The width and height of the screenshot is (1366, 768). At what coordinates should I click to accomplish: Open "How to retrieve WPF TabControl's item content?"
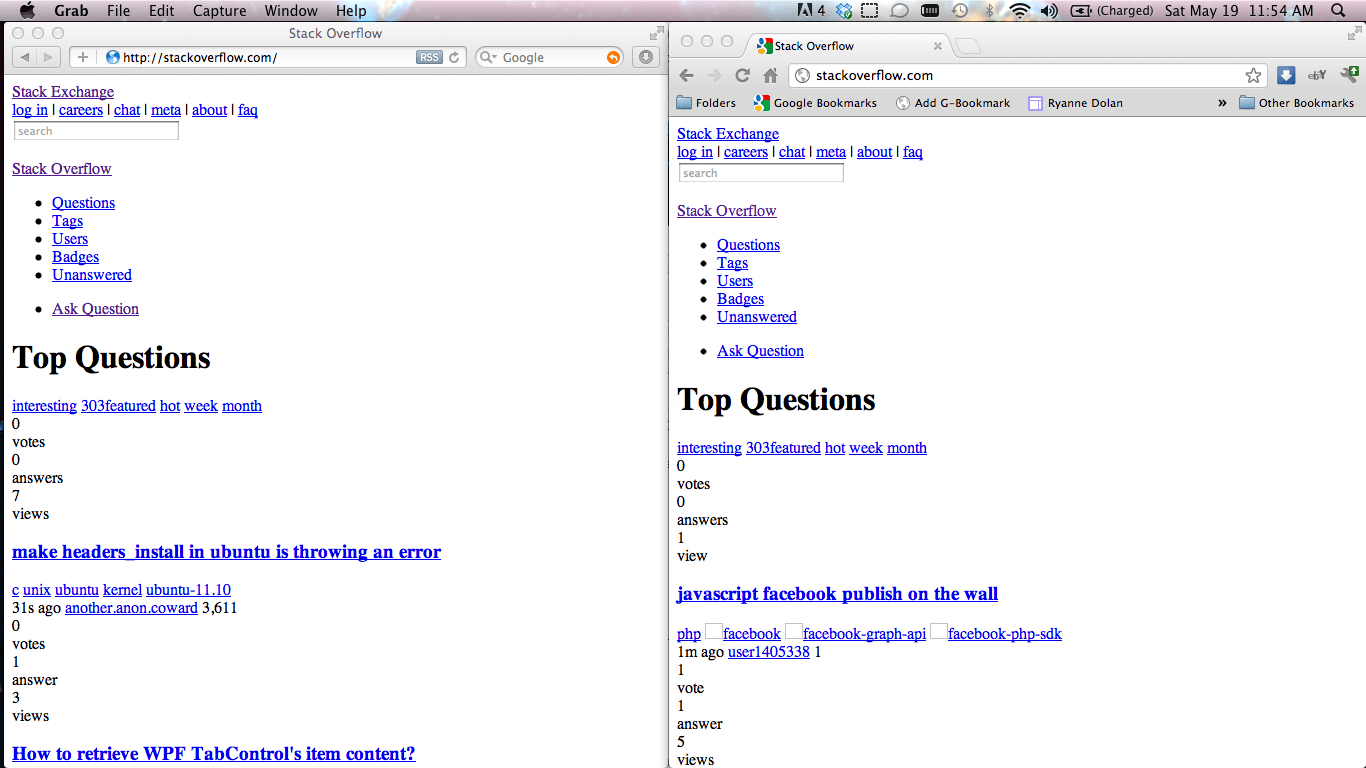213,754
